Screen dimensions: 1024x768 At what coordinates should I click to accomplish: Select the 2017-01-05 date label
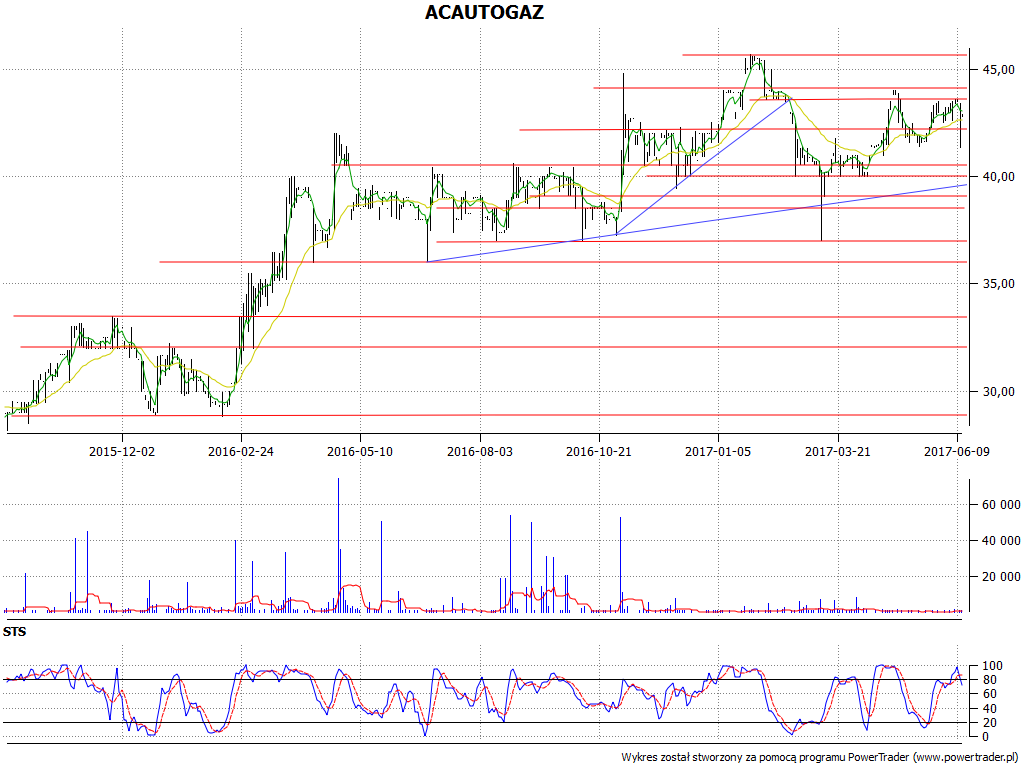point(718,451)
